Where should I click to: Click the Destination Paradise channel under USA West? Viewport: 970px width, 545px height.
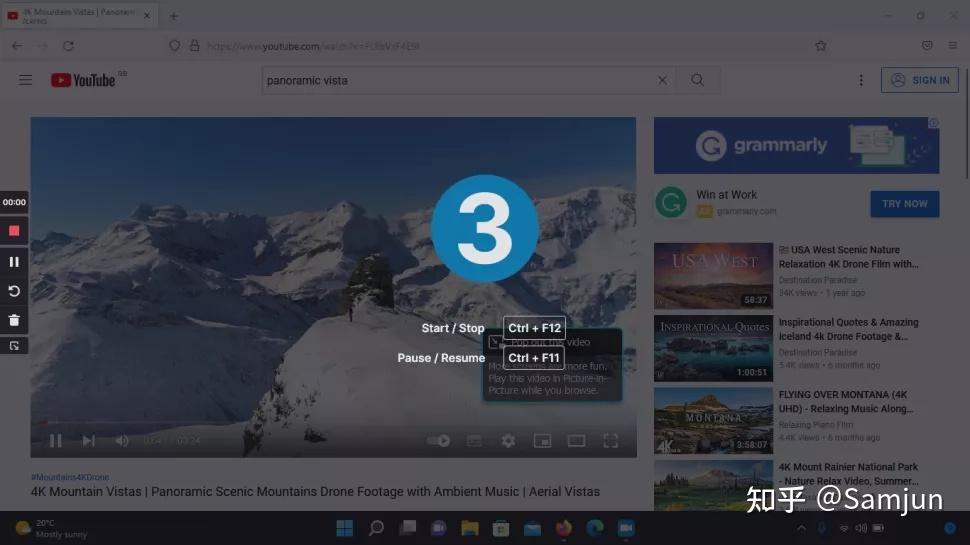pyautogui.click(x=817, y=280)
